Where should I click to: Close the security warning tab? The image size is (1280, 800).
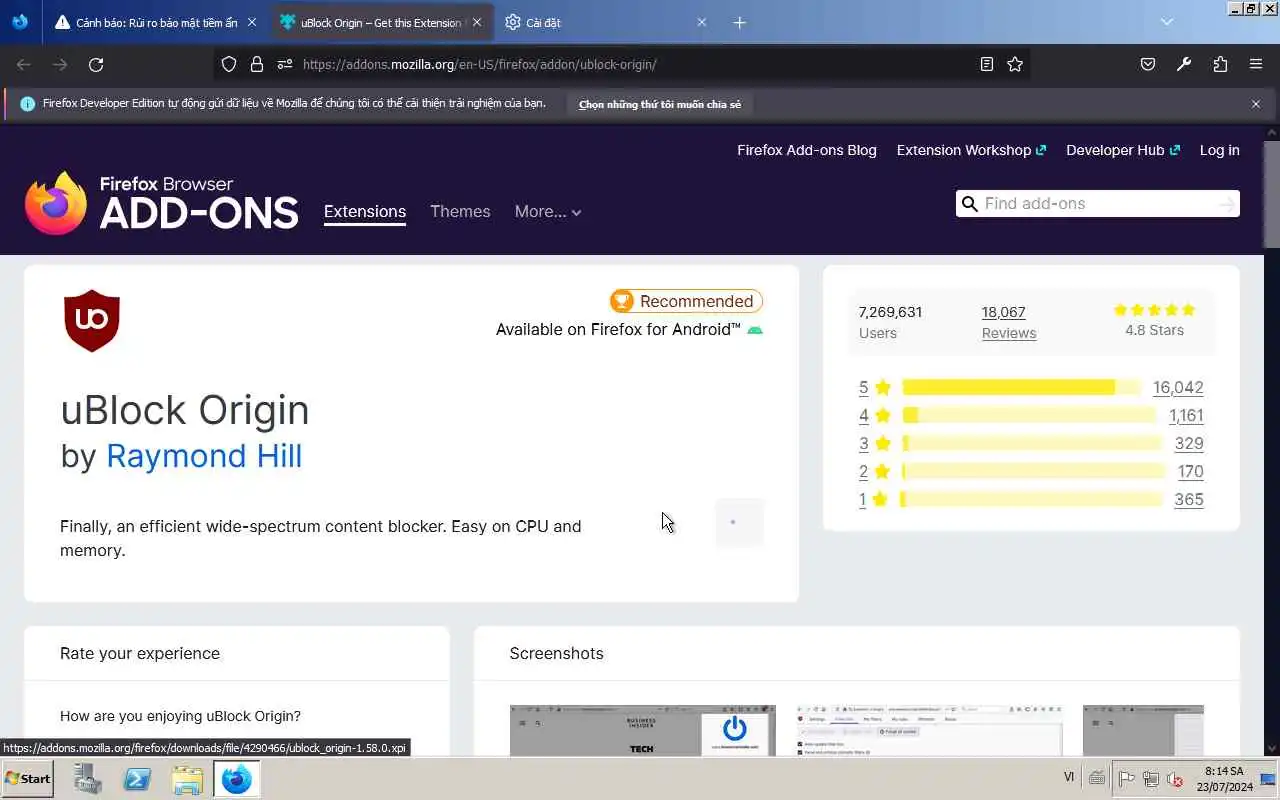click(x=252, y=22)
